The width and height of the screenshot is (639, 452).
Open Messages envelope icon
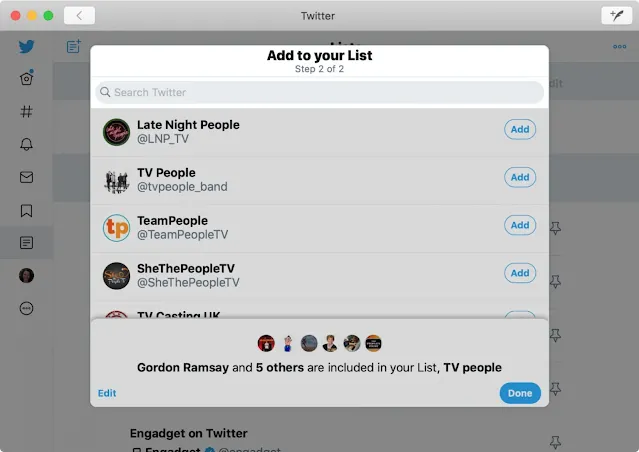tap(26, 177)
